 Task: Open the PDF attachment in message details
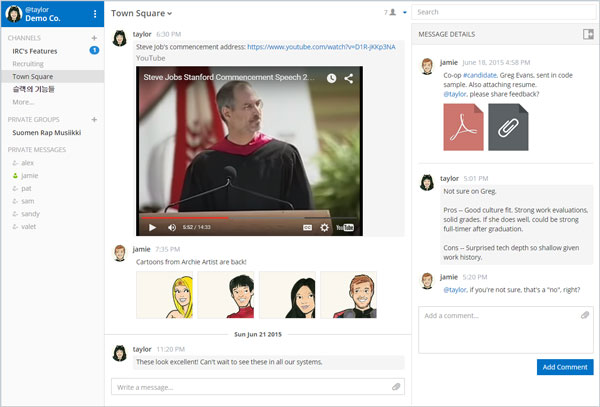[x=463, y=127]
